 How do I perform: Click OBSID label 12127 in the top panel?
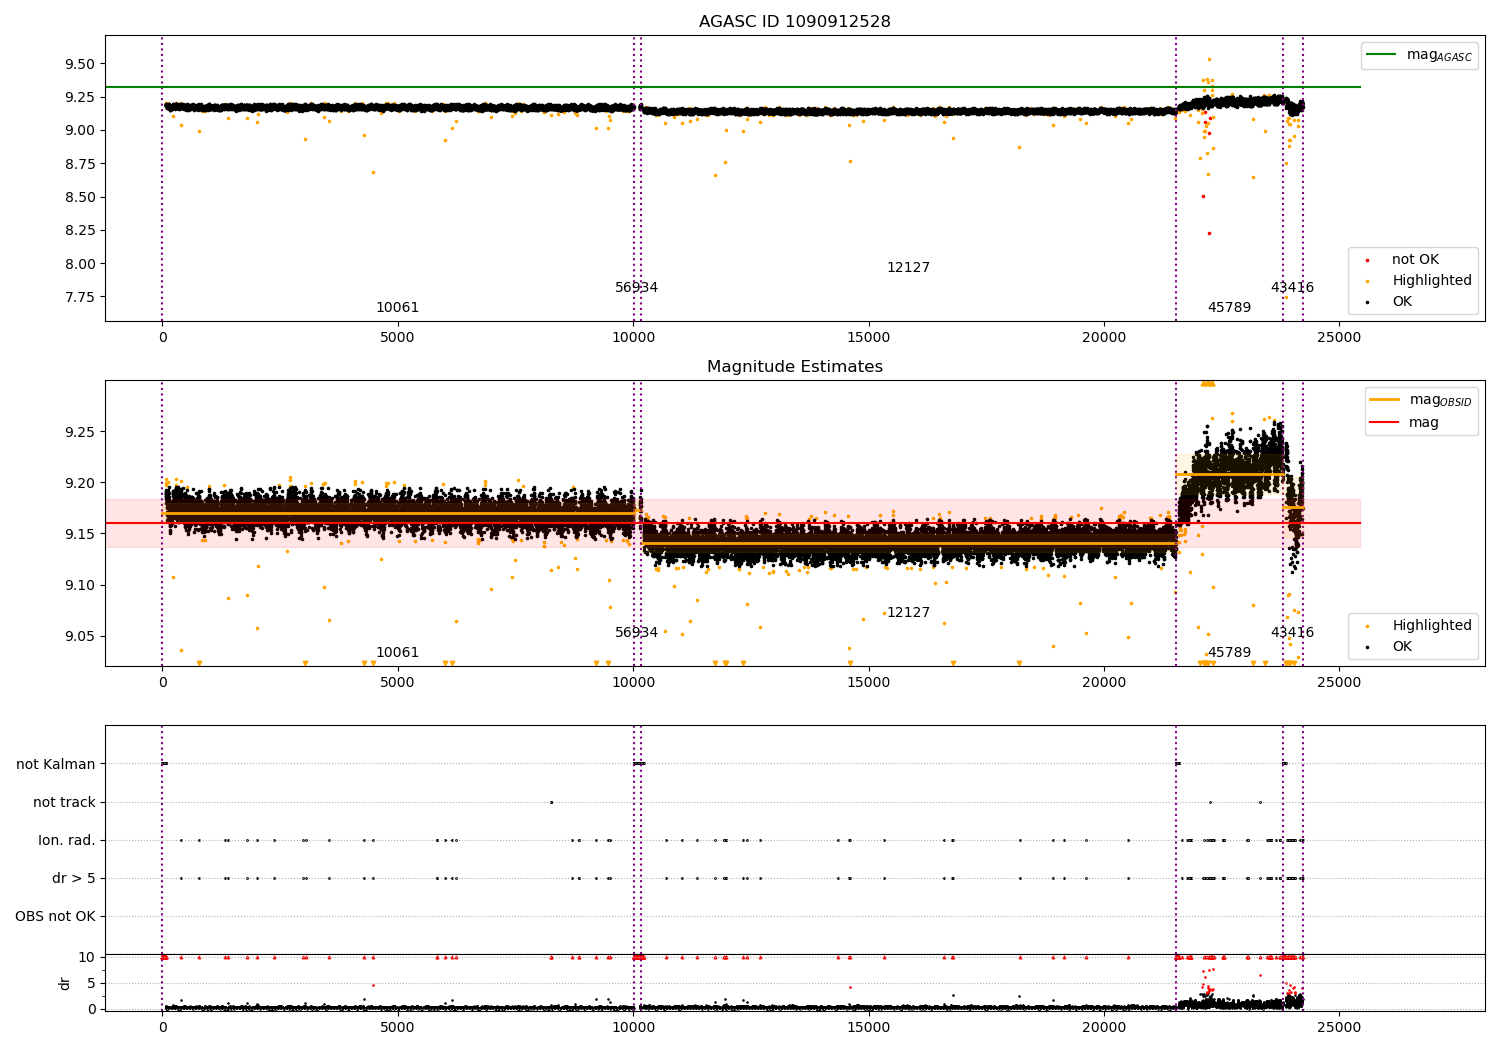908,268
